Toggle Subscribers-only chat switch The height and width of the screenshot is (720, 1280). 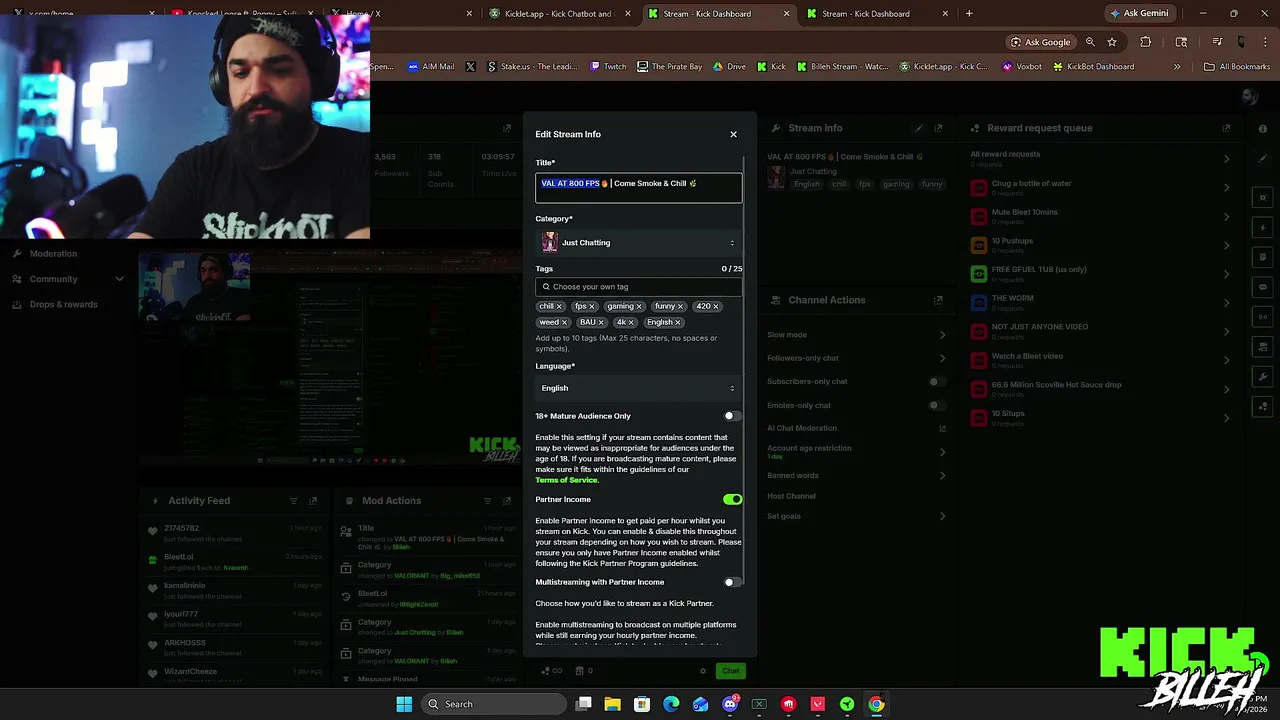point(936,381)
